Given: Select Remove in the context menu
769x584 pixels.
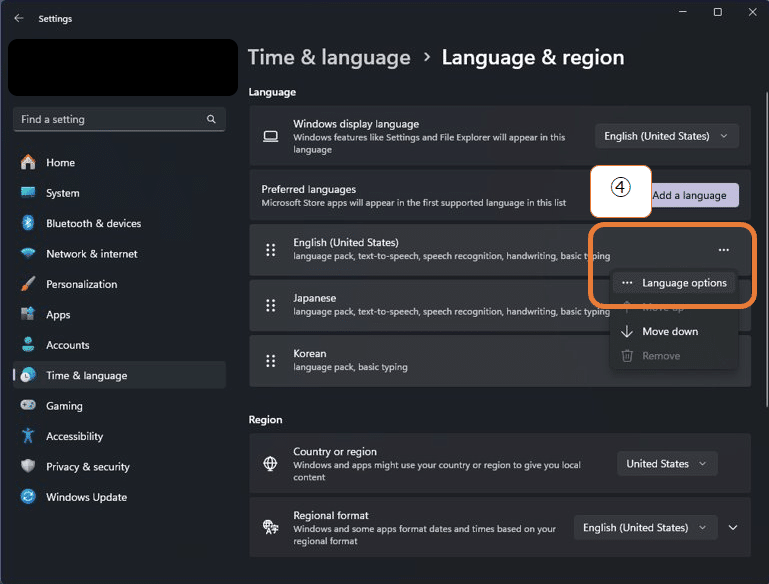Looking at the screenshot, I should [x=674, y=356].
